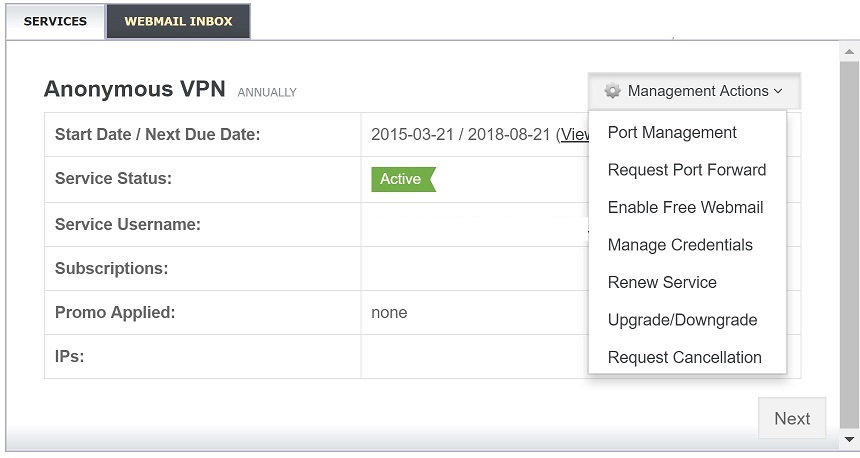This screenshot has width=860, height=458.
Task: Click the Service Username label
Action: coord(128,224)
